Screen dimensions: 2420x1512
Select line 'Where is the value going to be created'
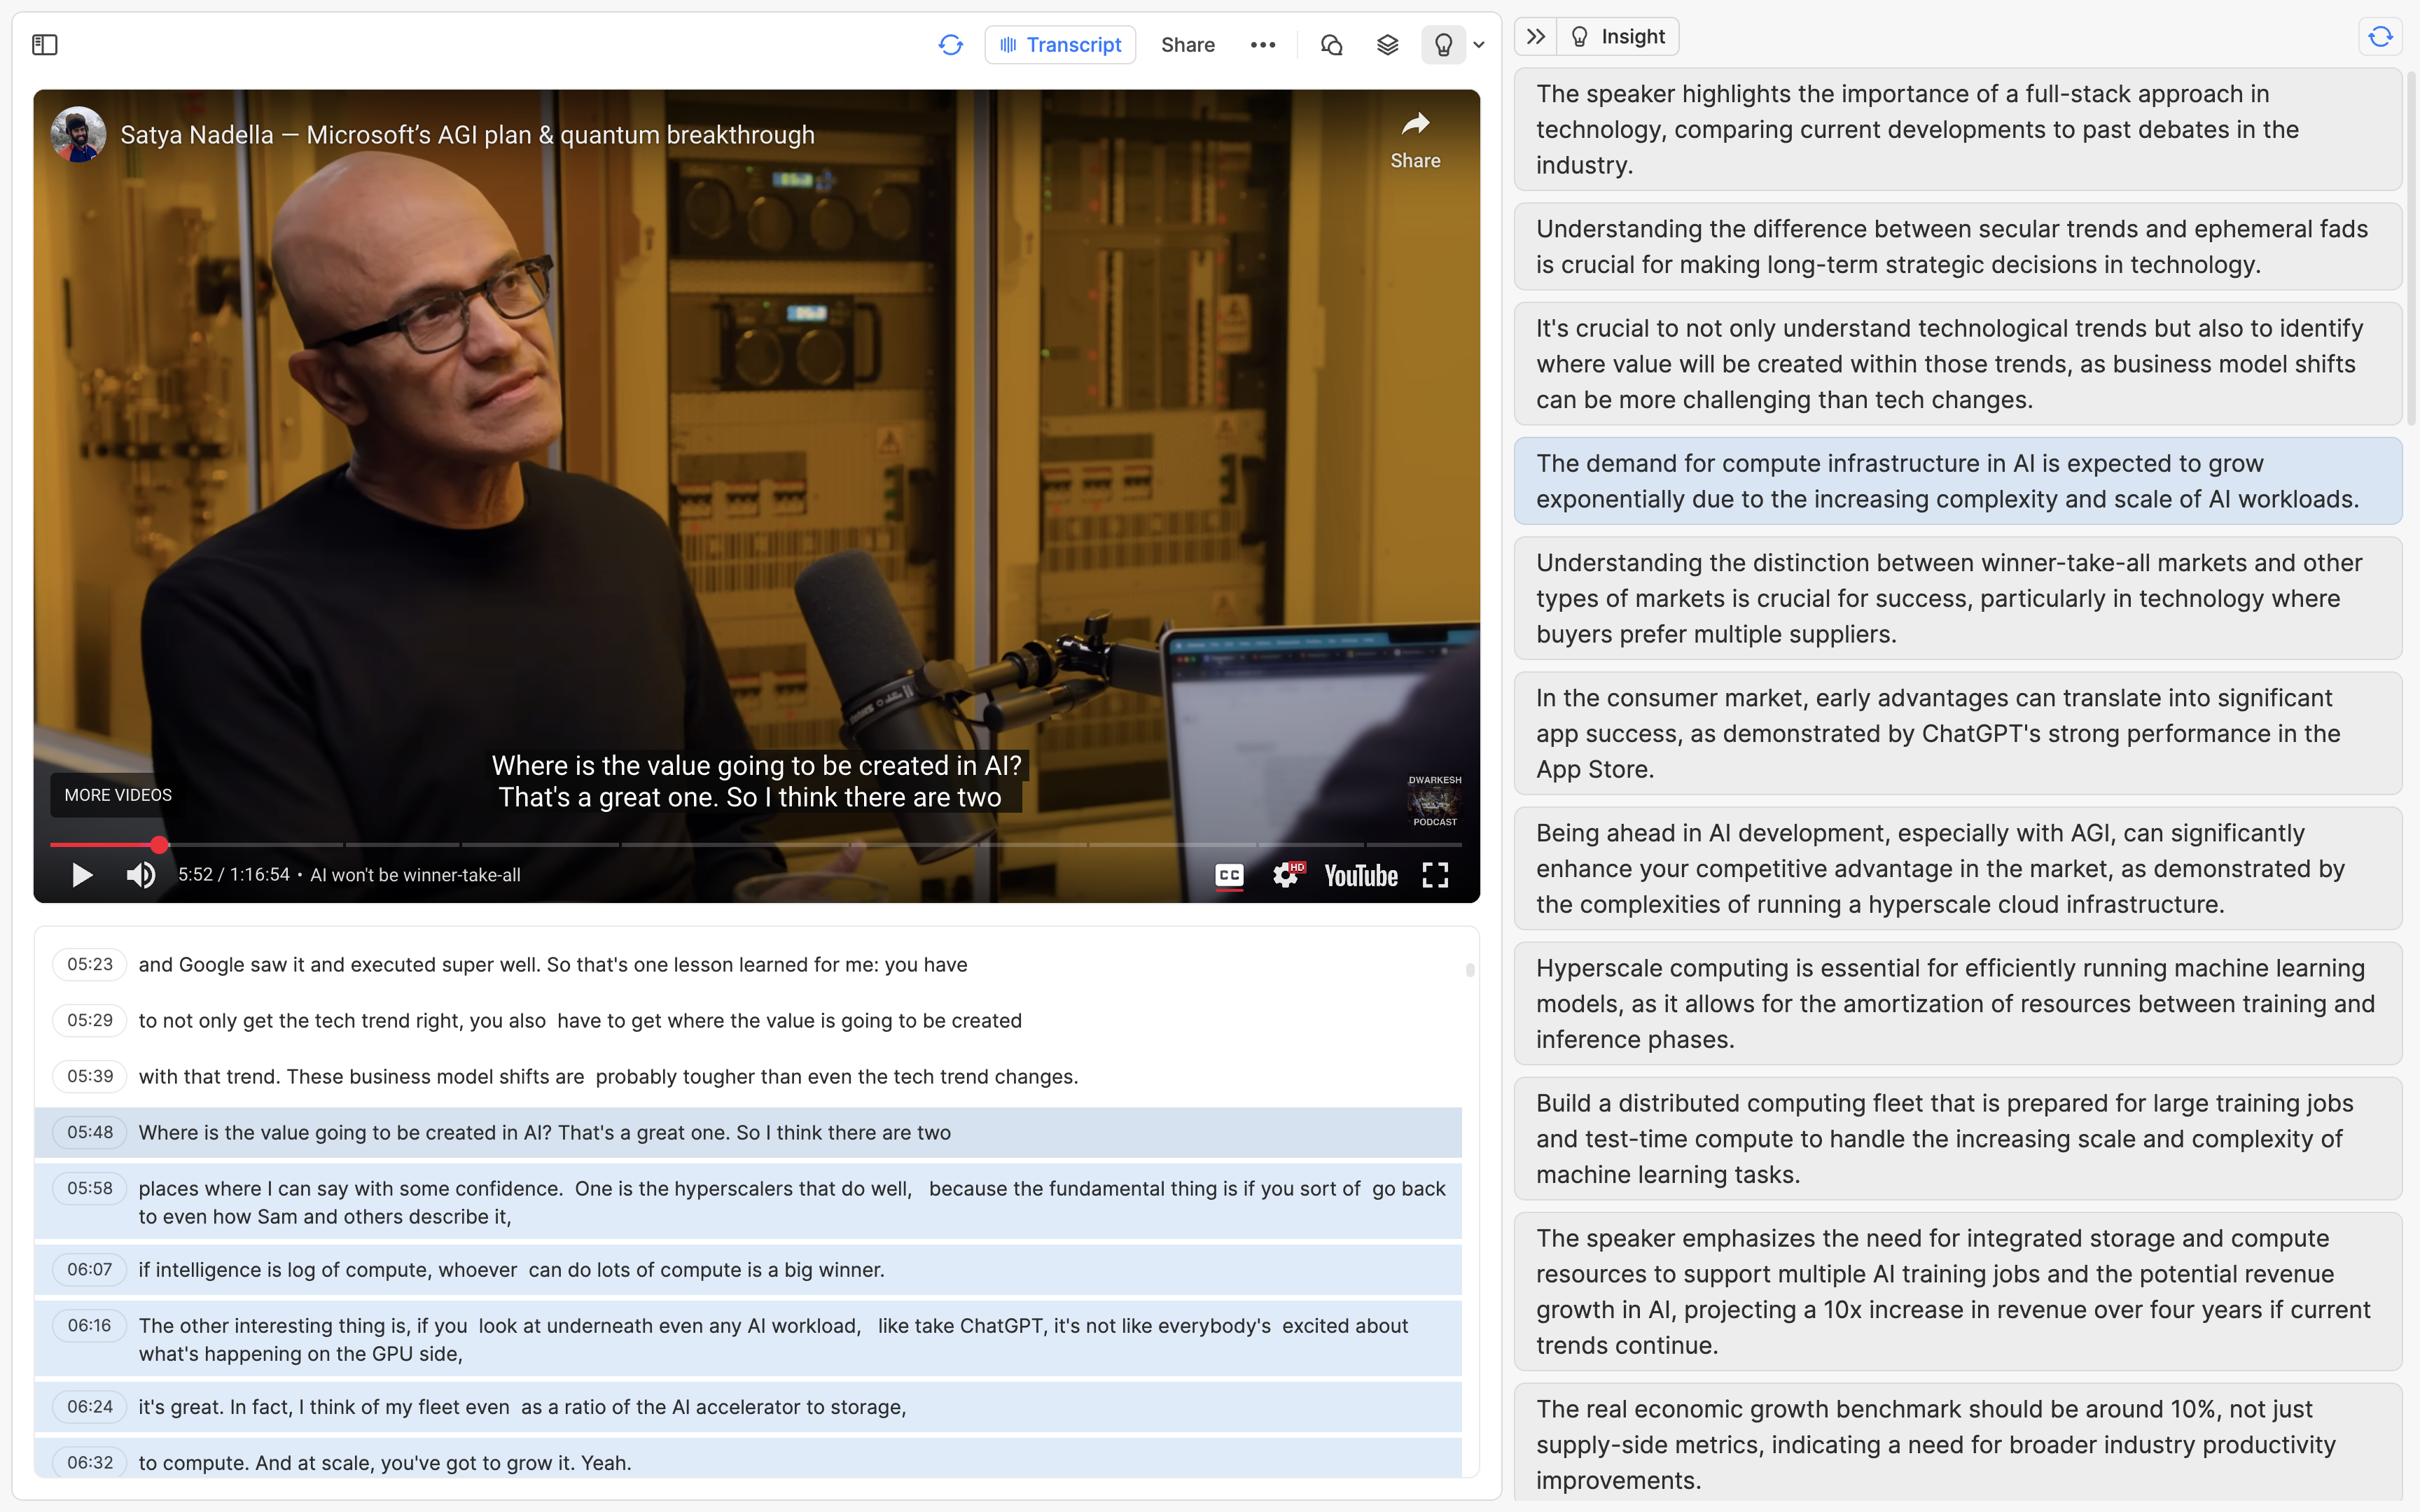(x=748, y=1132)
